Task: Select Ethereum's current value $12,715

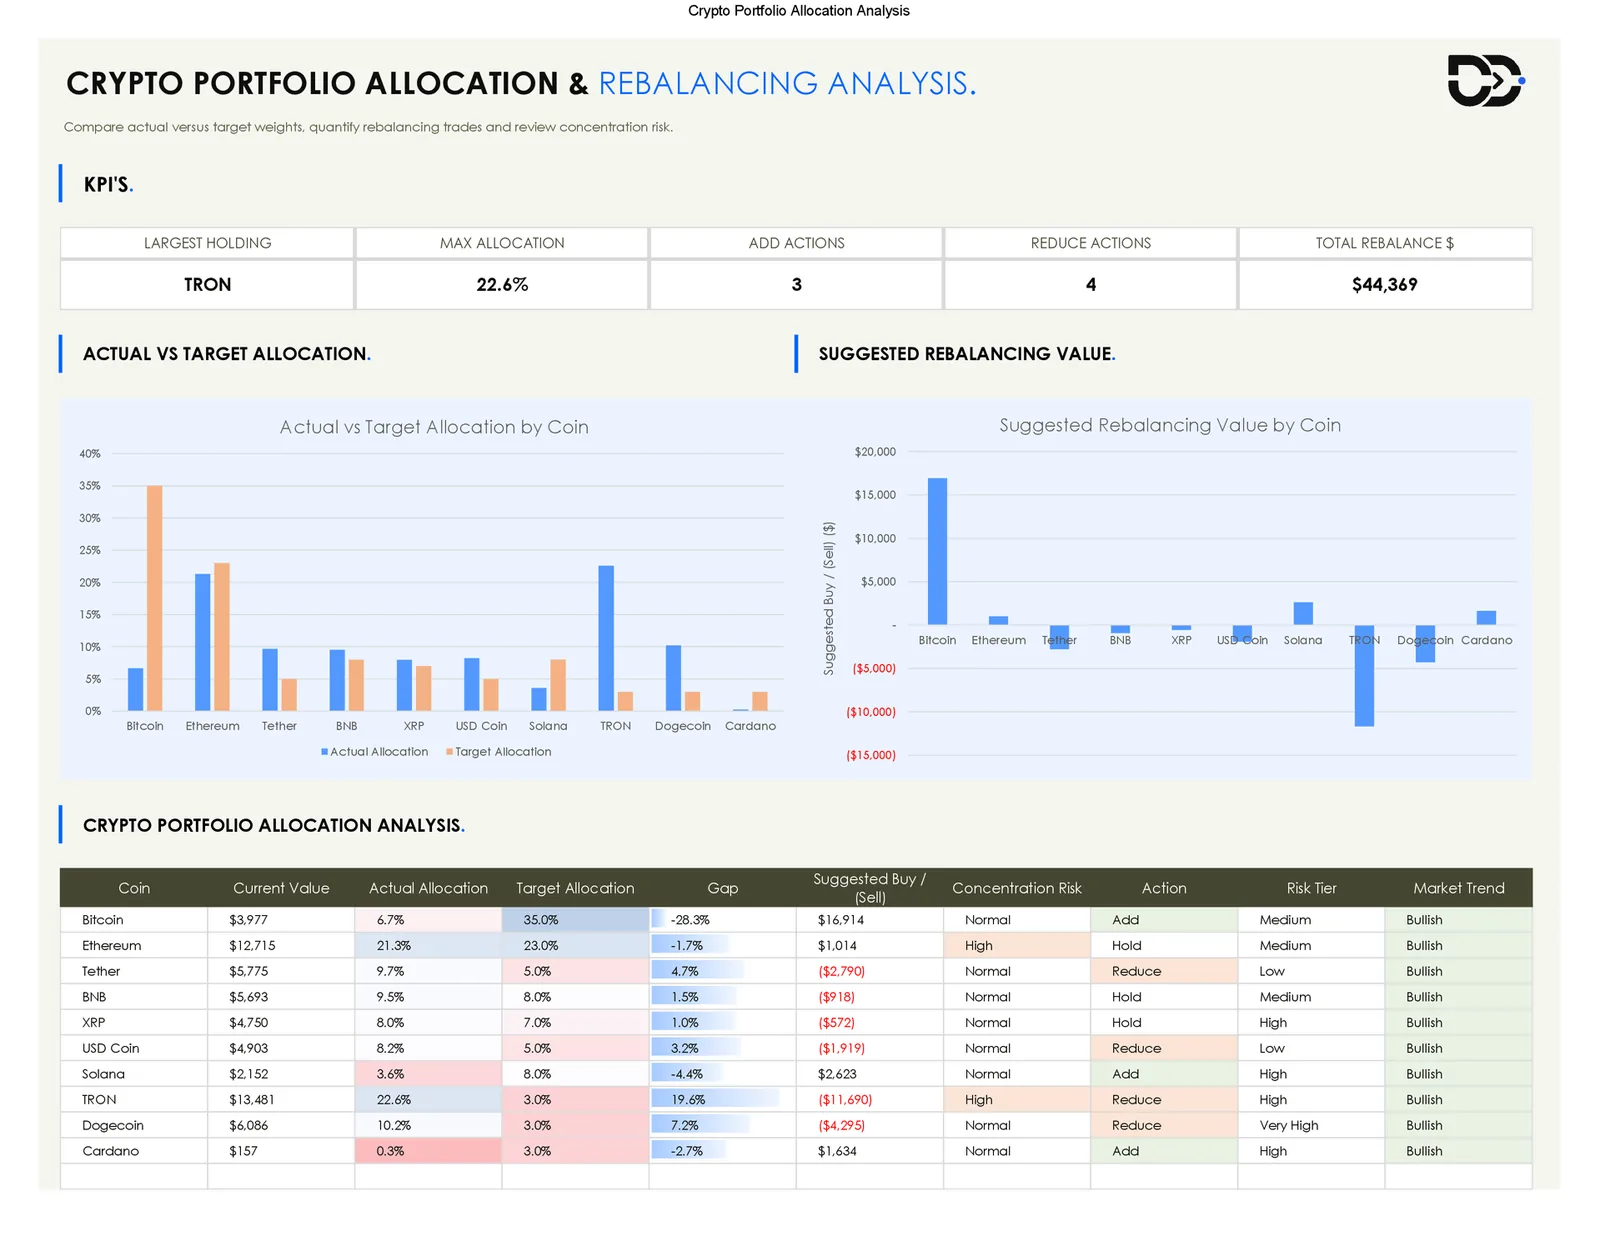Action: [281, 946]
